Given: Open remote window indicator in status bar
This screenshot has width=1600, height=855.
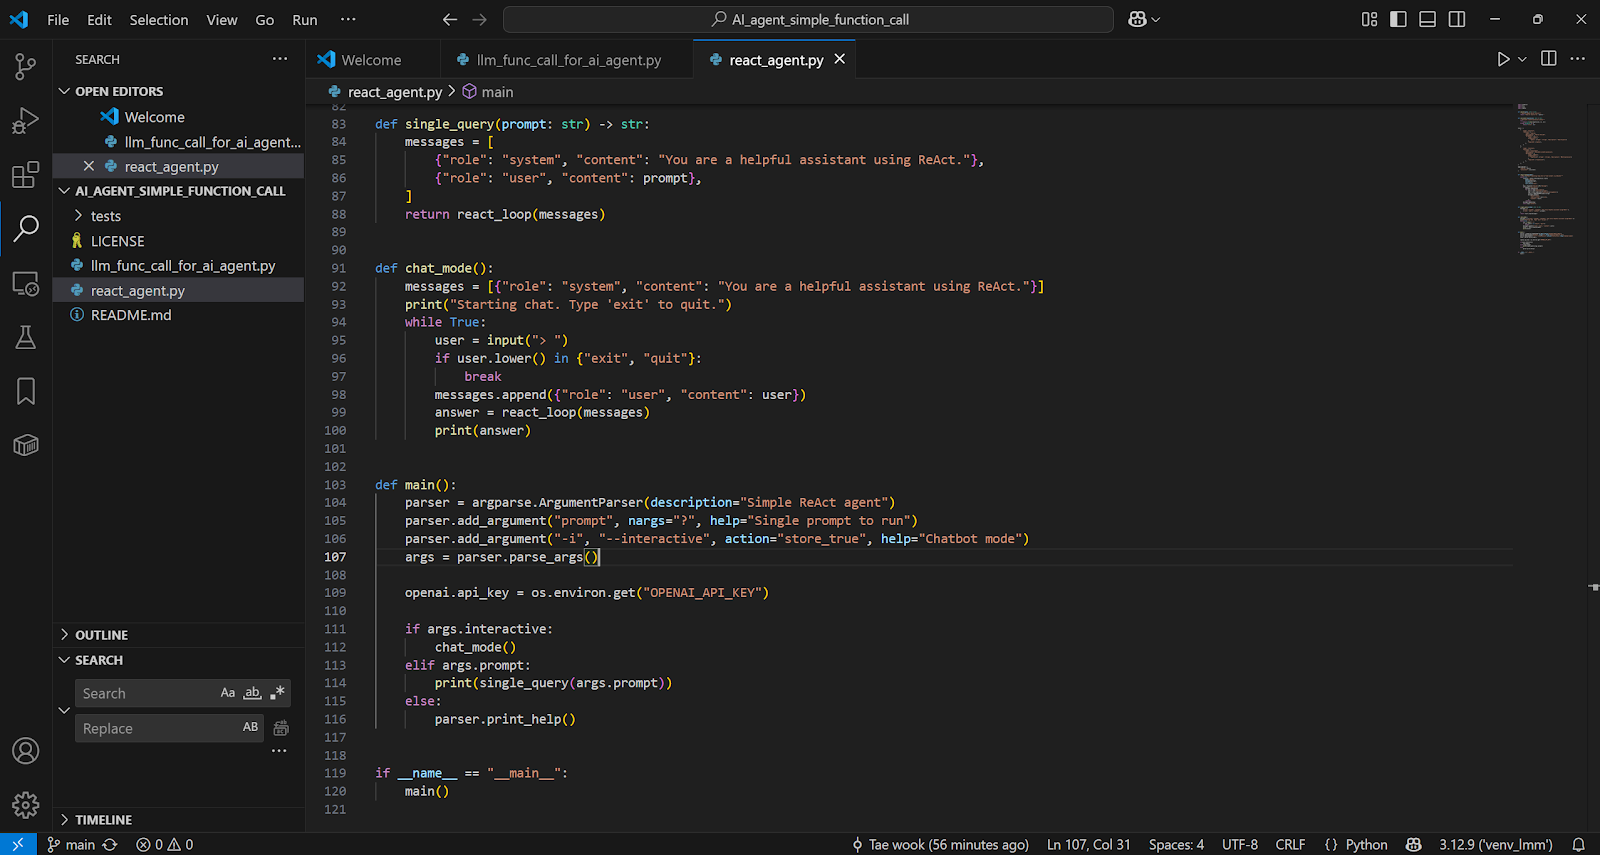Looking at the screenshot, I should pos(18,844).
